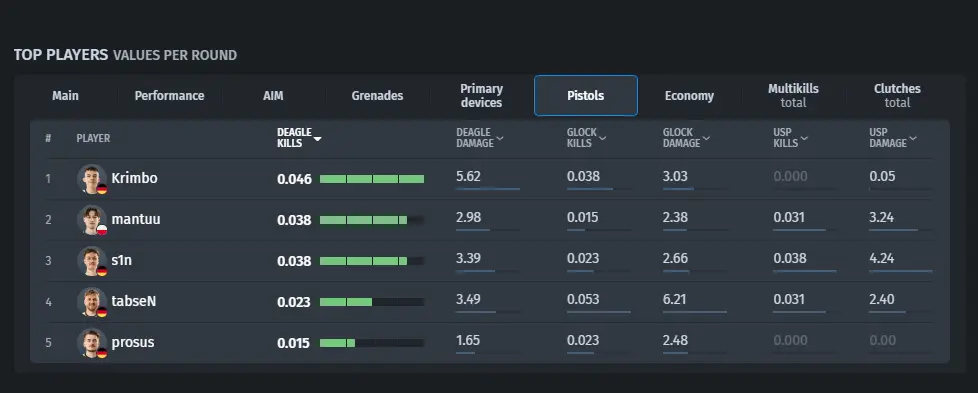The height and width of the screenshot is (393, 978).
Task: Open mantuu's player avatar
Action: coord(92,220)
